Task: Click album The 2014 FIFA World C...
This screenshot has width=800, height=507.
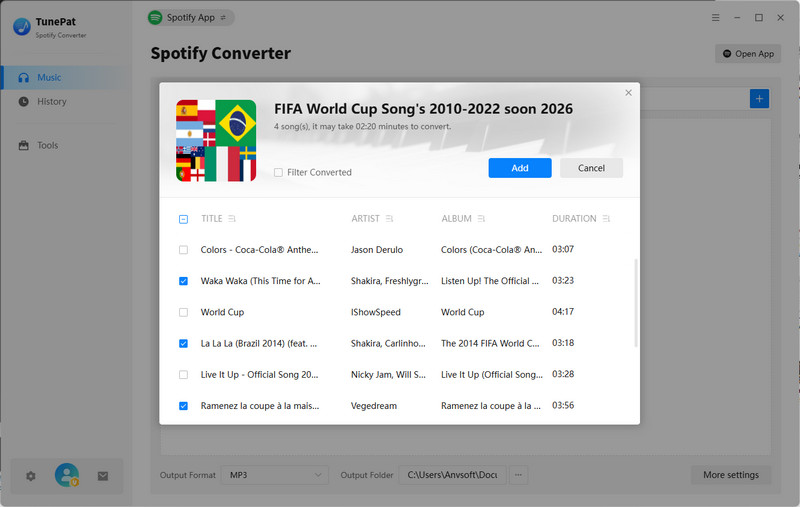Action: tap(490, 343)
